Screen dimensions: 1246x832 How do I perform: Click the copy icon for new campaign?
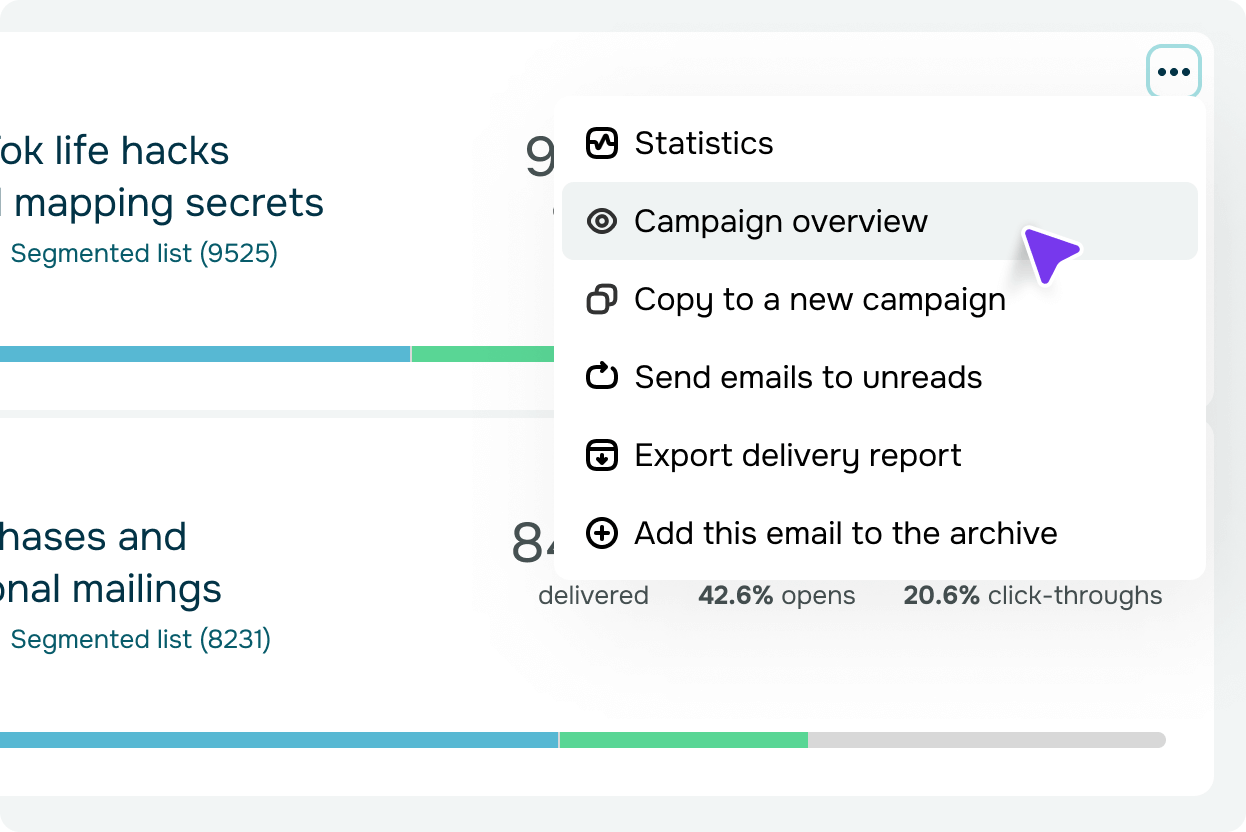(x=601, y=299)
